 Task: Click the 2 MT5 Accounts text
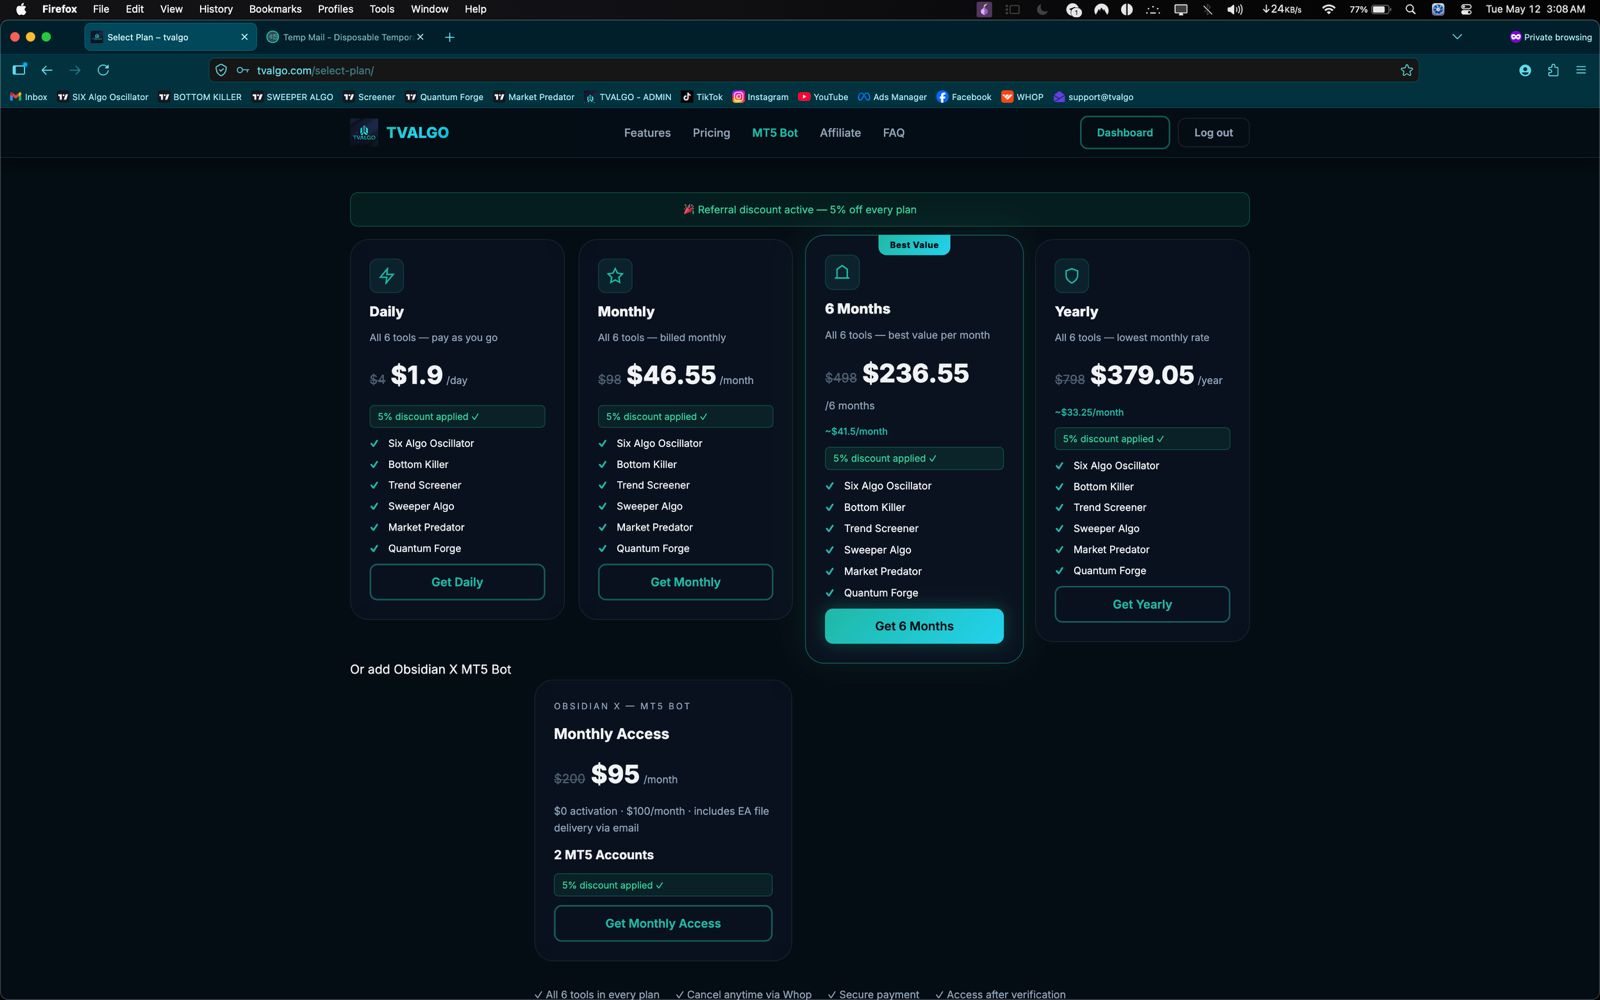point(604,855)
